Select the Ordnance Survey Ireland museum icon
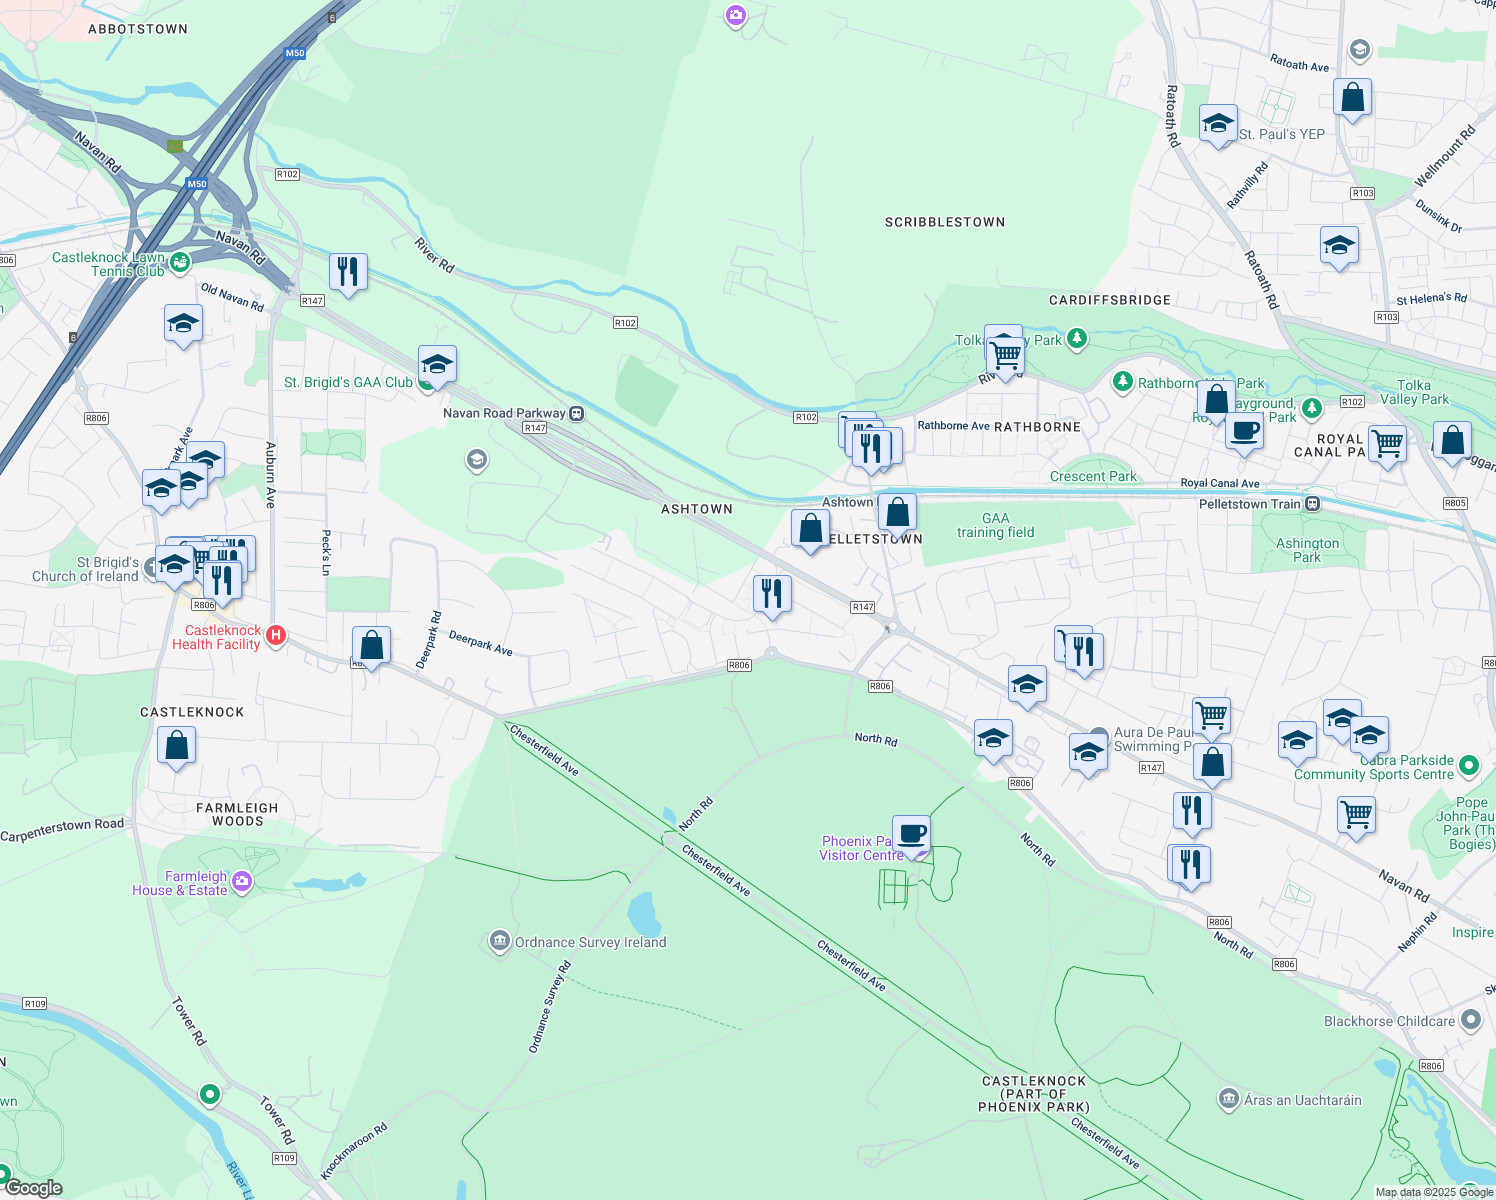The width and height of the screenshot is (1496, 1200). pos(499,942)
